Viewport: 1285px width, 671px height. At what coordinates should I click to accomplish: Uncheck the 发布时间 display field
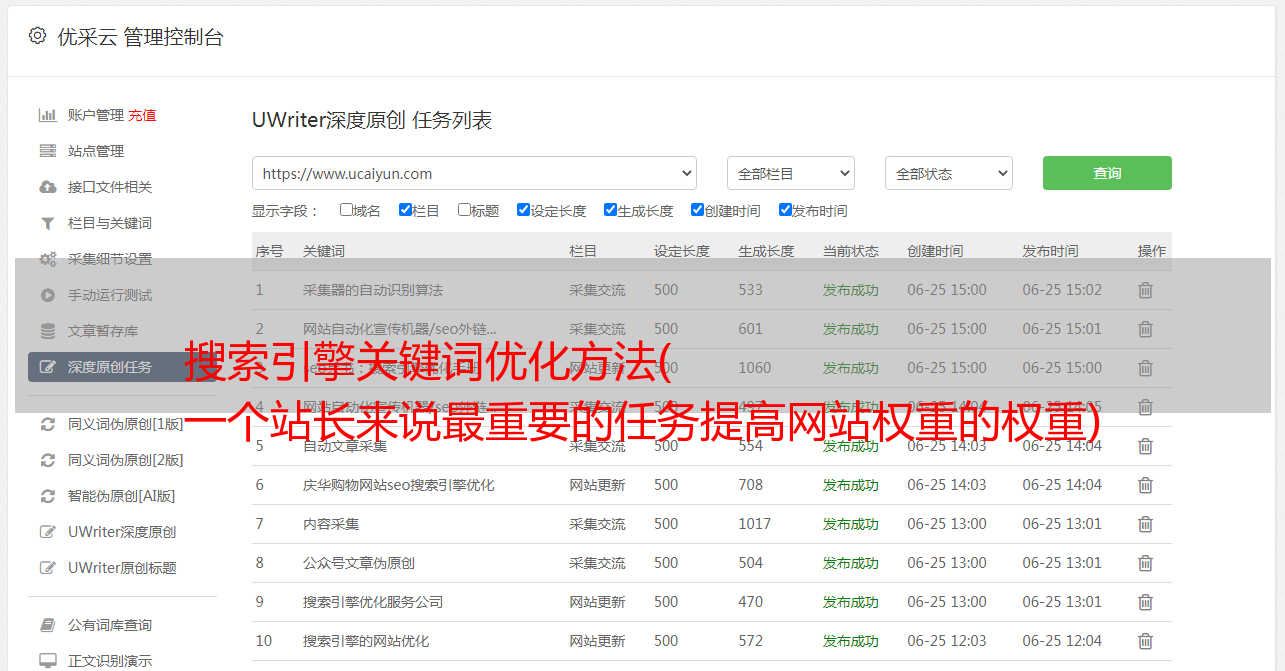[x=785, y=210]
